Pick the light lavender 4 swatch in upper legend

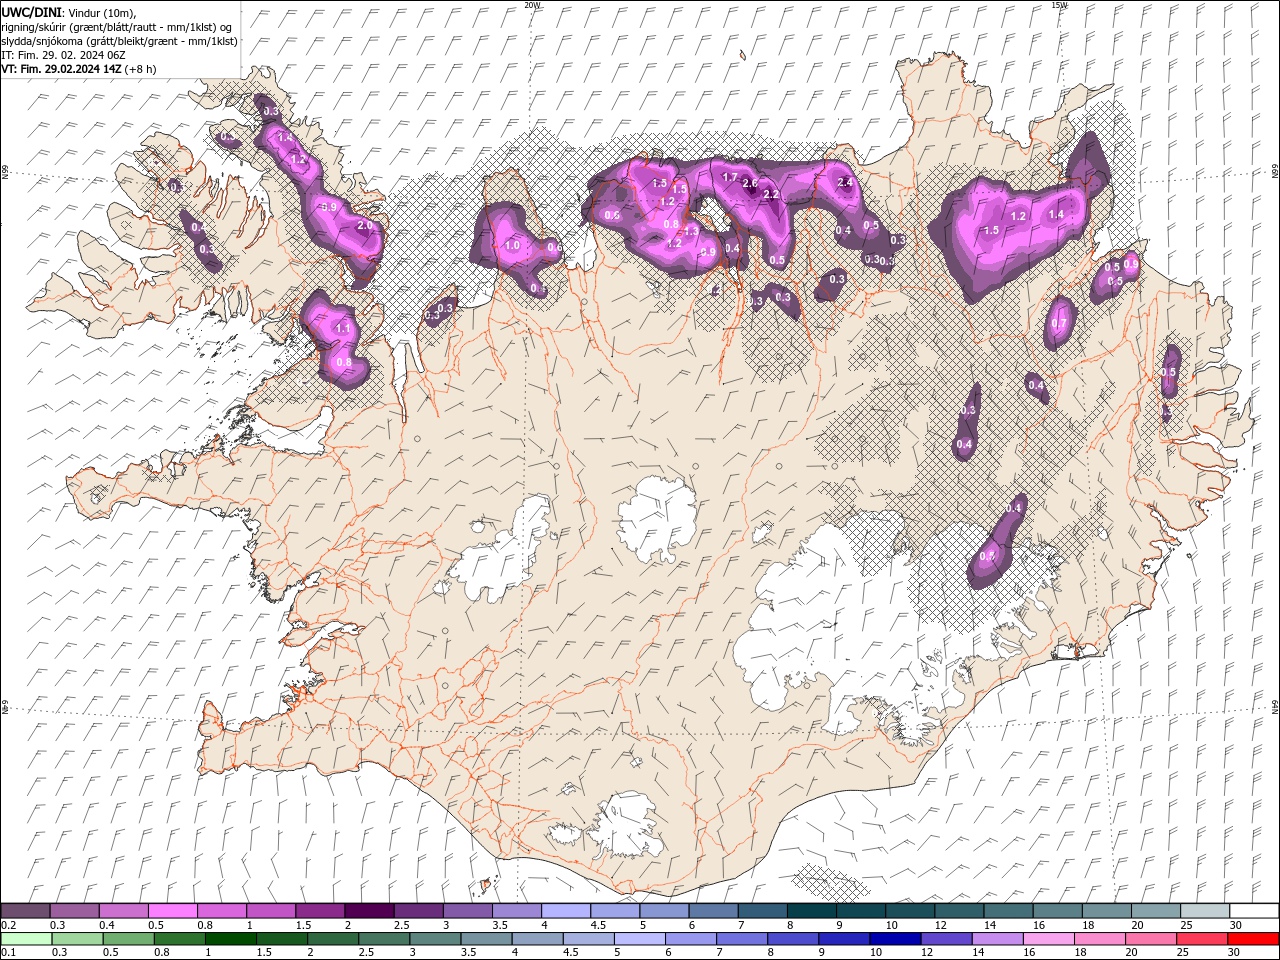click(566, 911)
